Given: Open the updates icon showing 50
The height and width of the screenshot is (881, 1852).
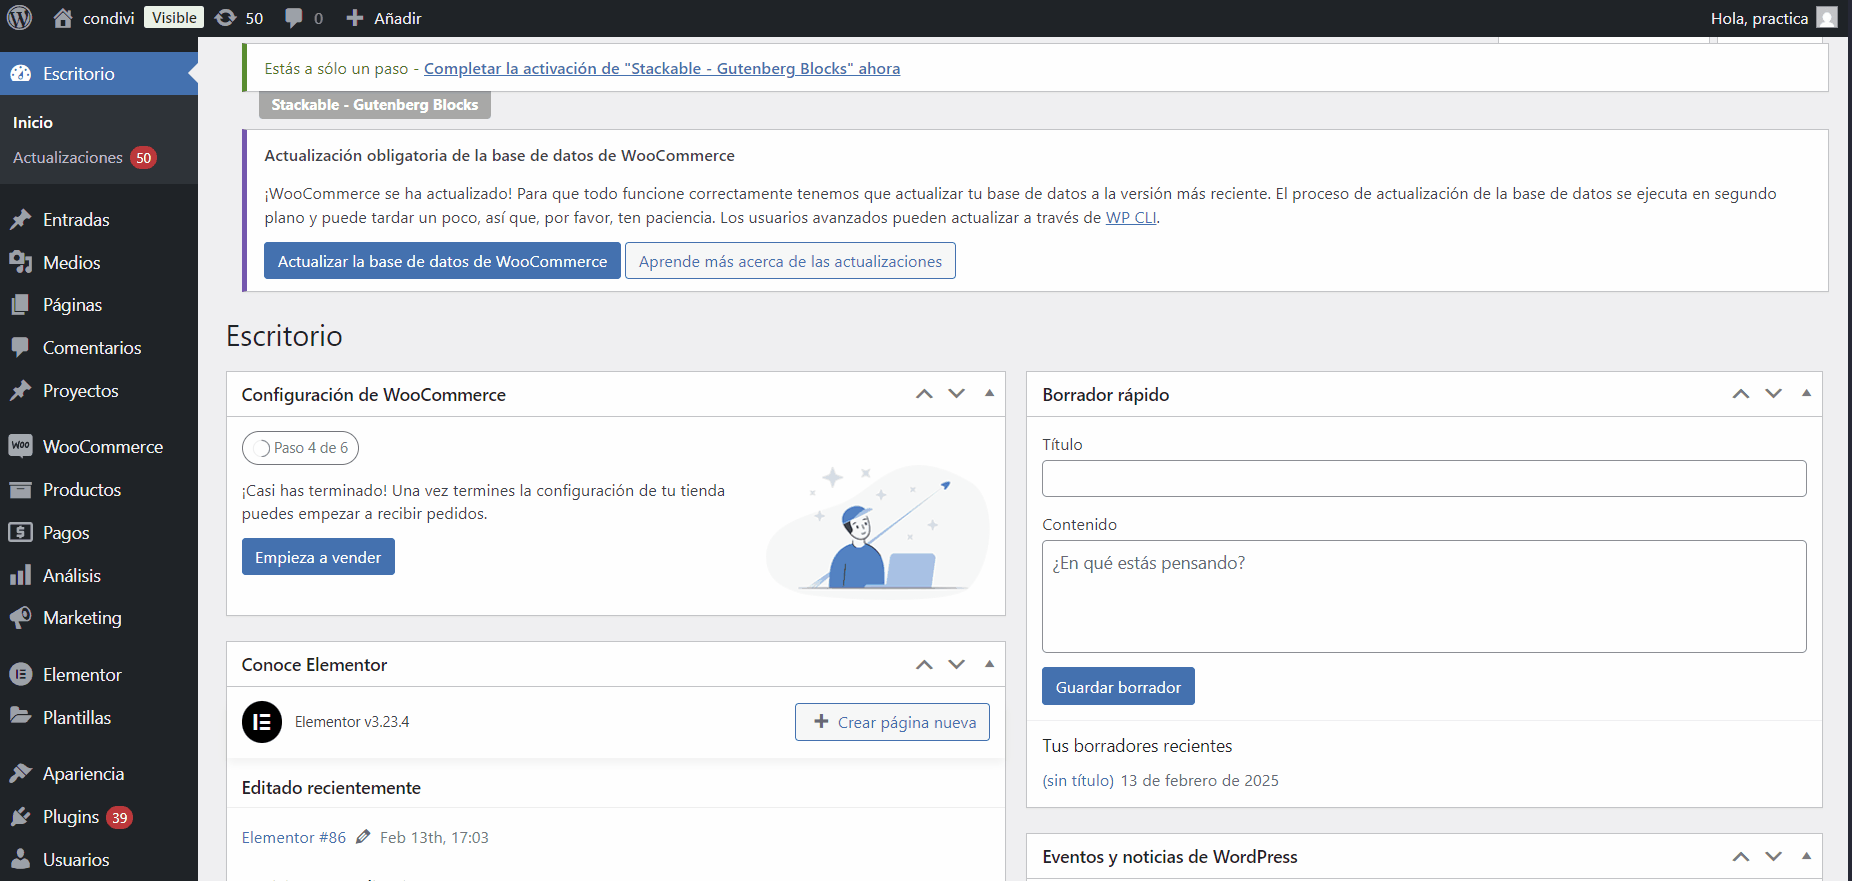Looking at the screenshot, I should pyautogui.click(x=226, y=18).
